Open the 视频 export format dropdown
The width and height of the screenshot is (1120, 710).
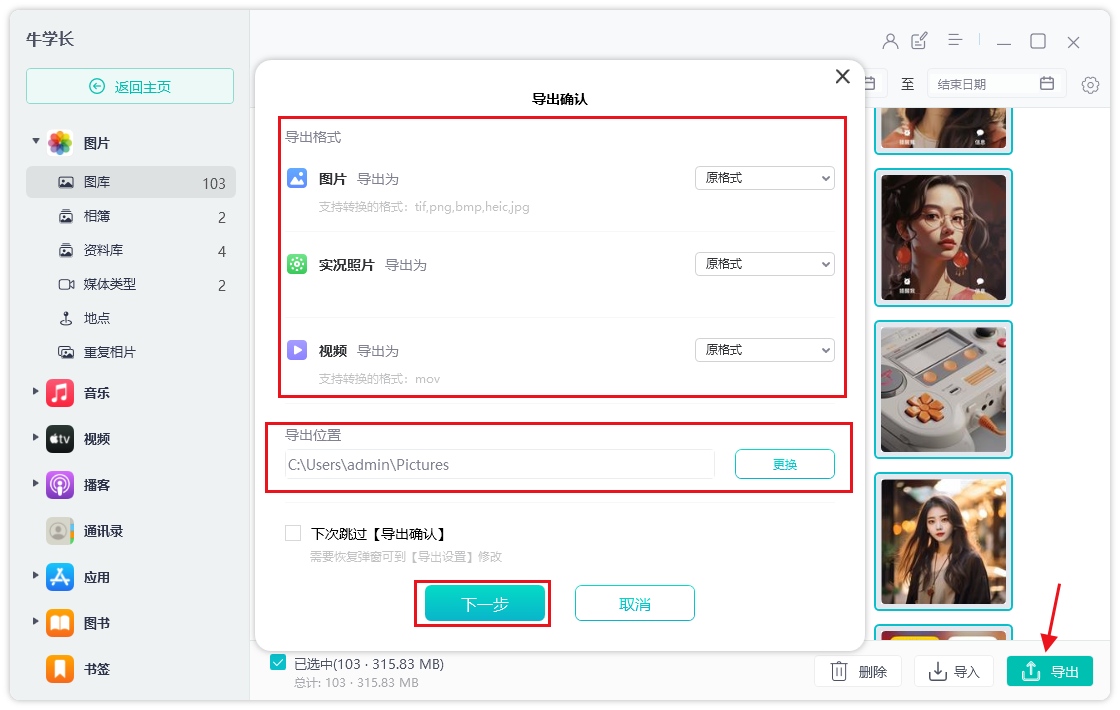(764, 349)
